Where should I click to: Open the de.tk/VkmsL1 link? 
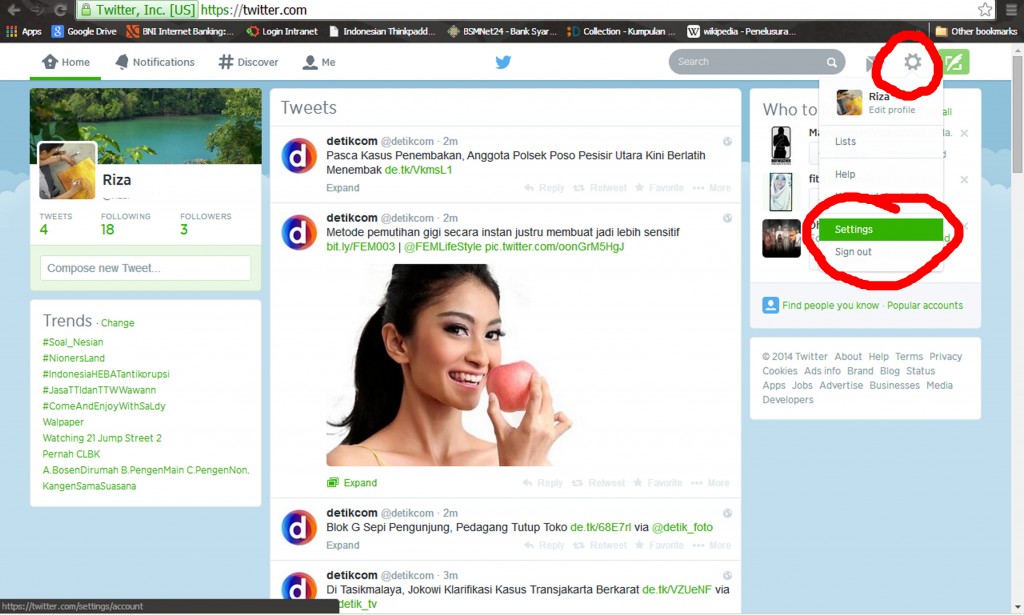418,170
